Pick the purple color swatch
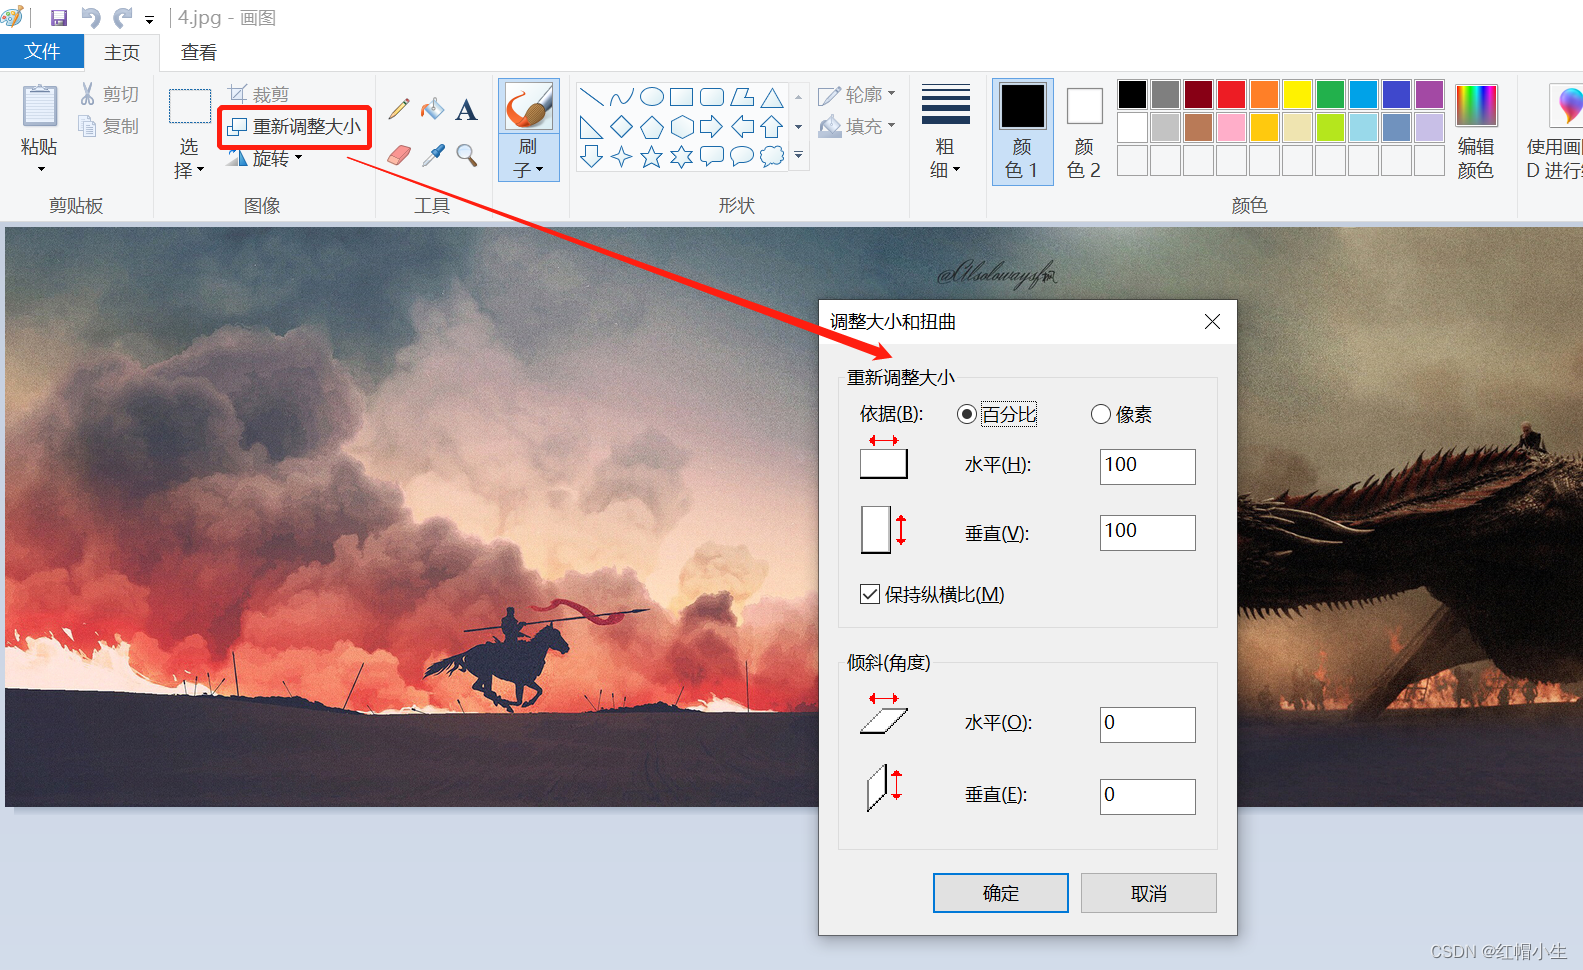This screenshot has width=1583, height=970. pos(1429,94)
